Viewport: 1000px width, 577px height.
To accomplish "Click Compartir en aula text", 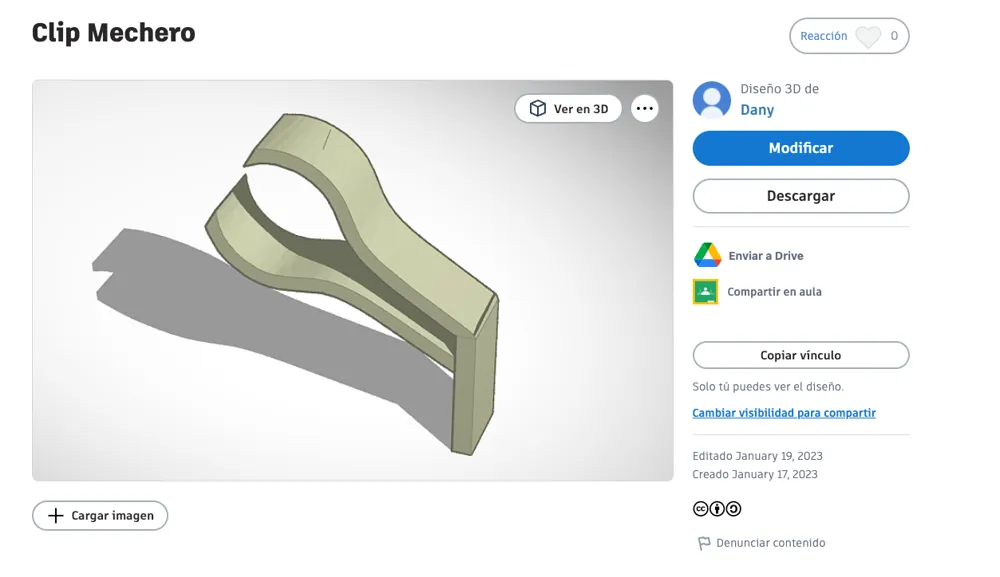I will (774, 291).
